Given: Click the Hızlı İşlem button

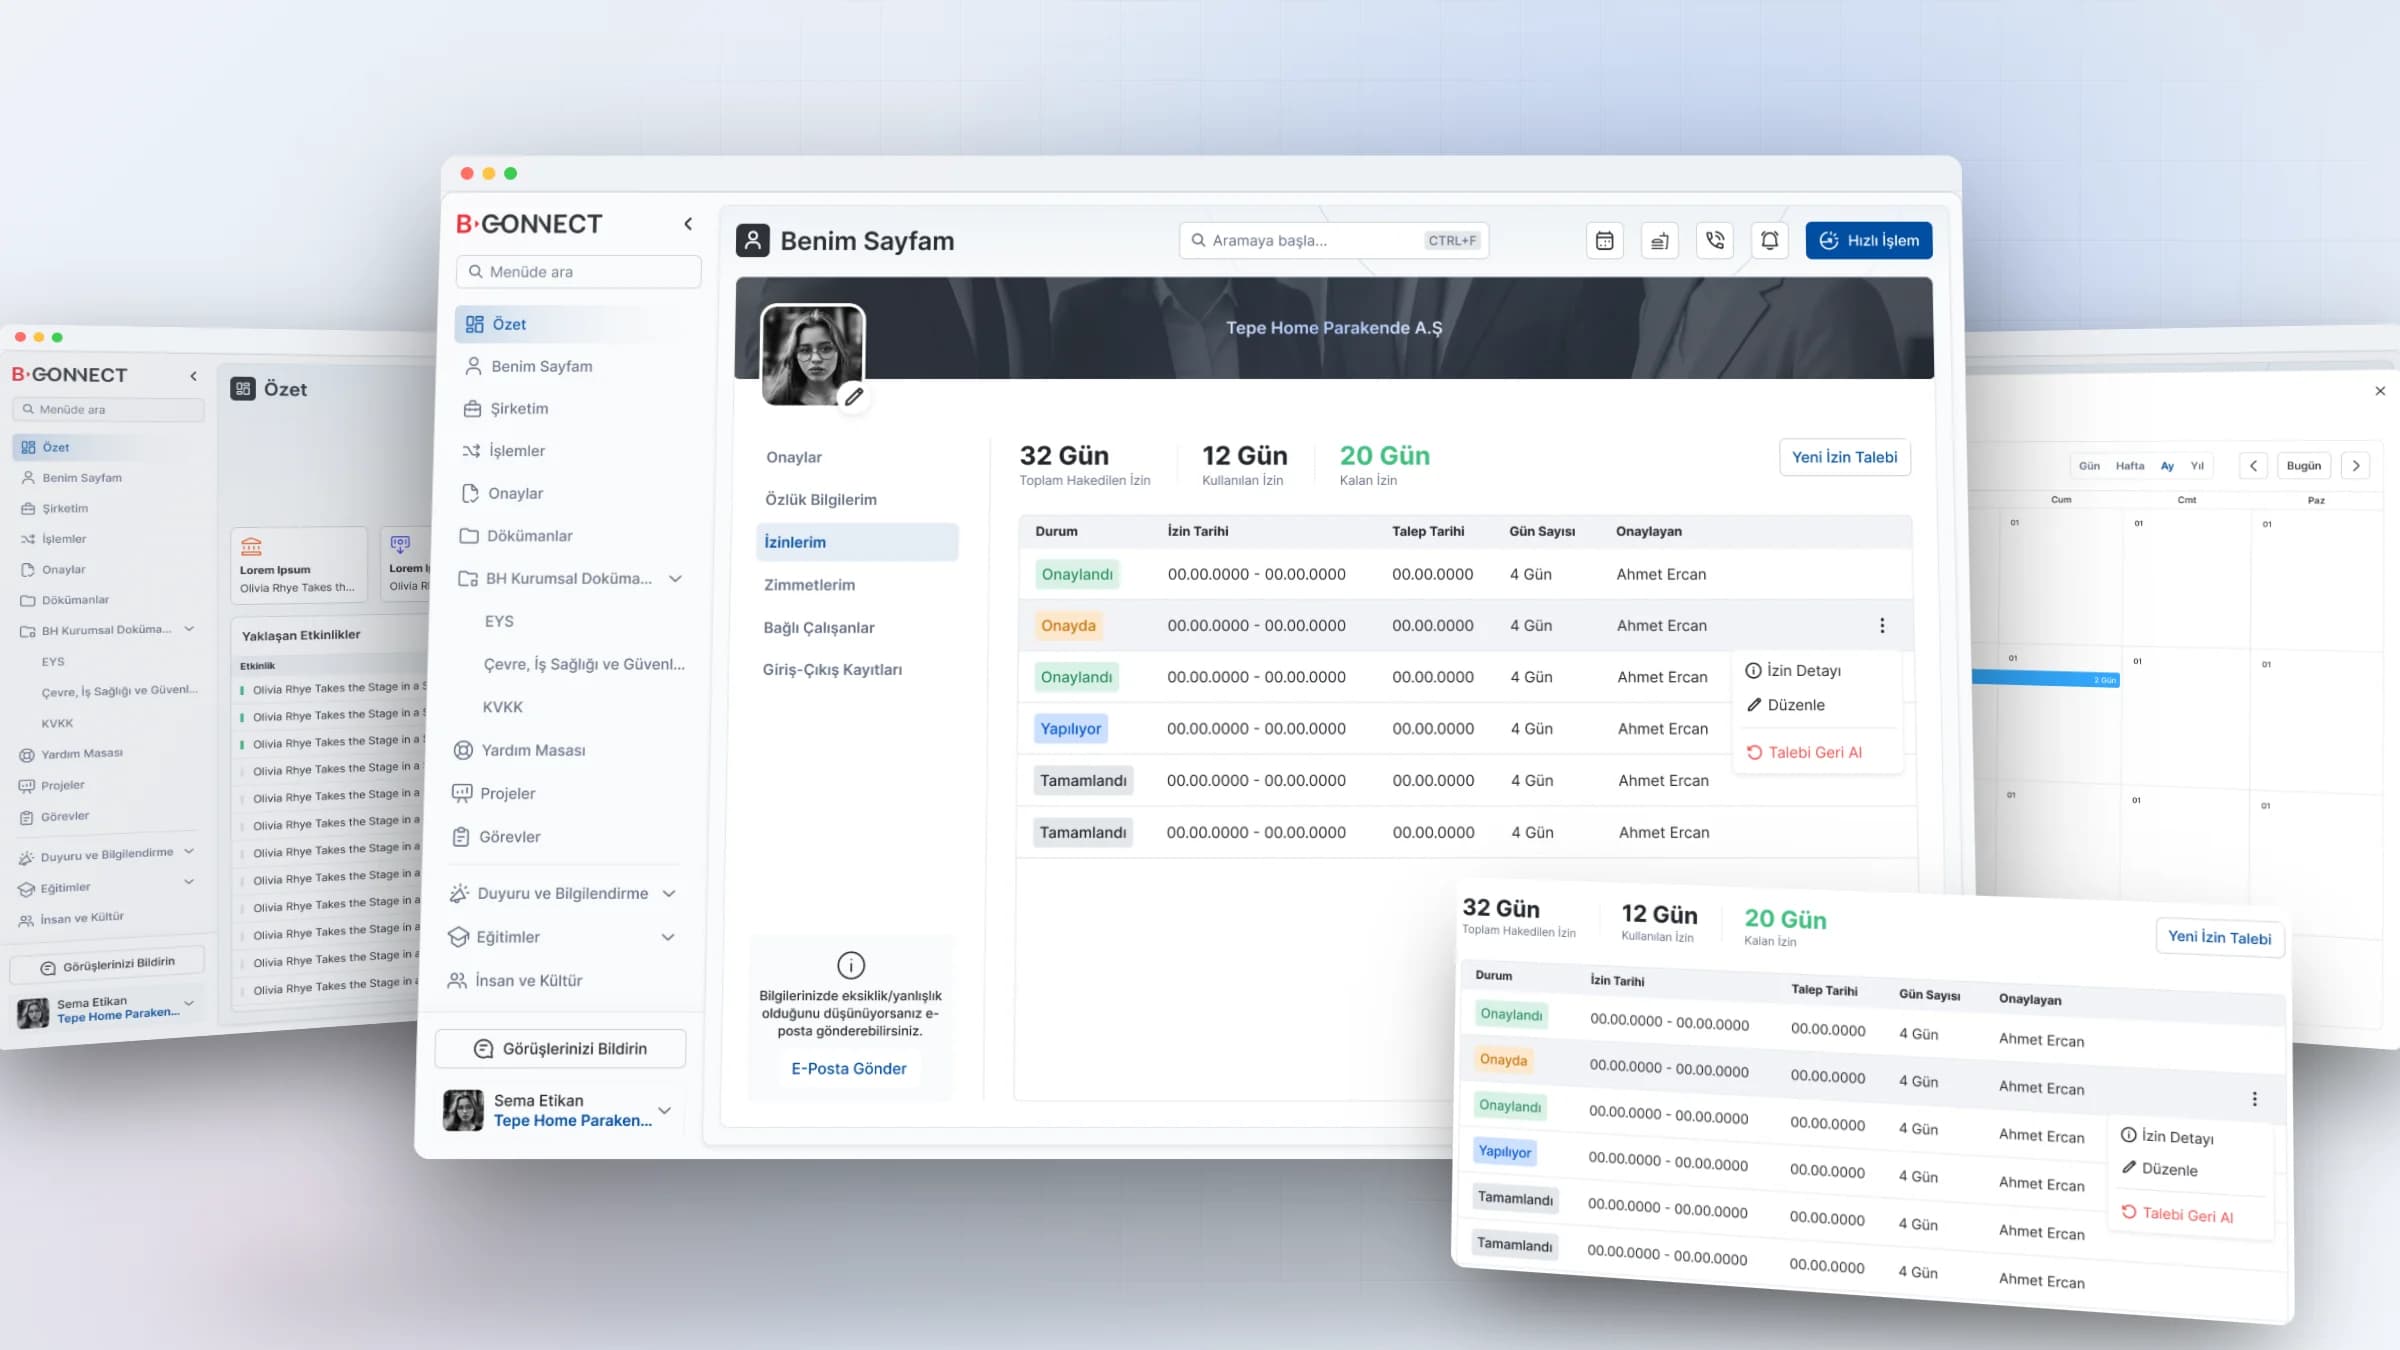Looking at the screenshot, I should click(x=1869, y=240).
